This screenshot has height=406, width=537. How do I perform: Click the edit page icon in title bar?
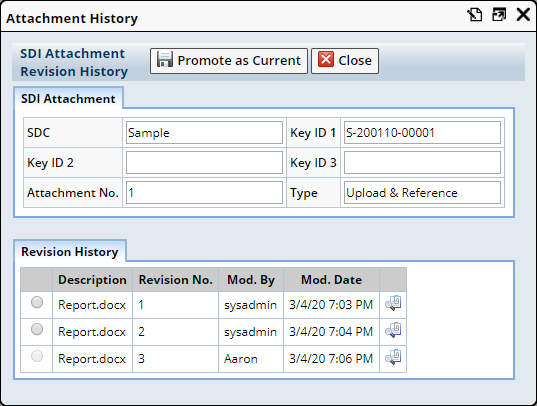coord(475,15)
